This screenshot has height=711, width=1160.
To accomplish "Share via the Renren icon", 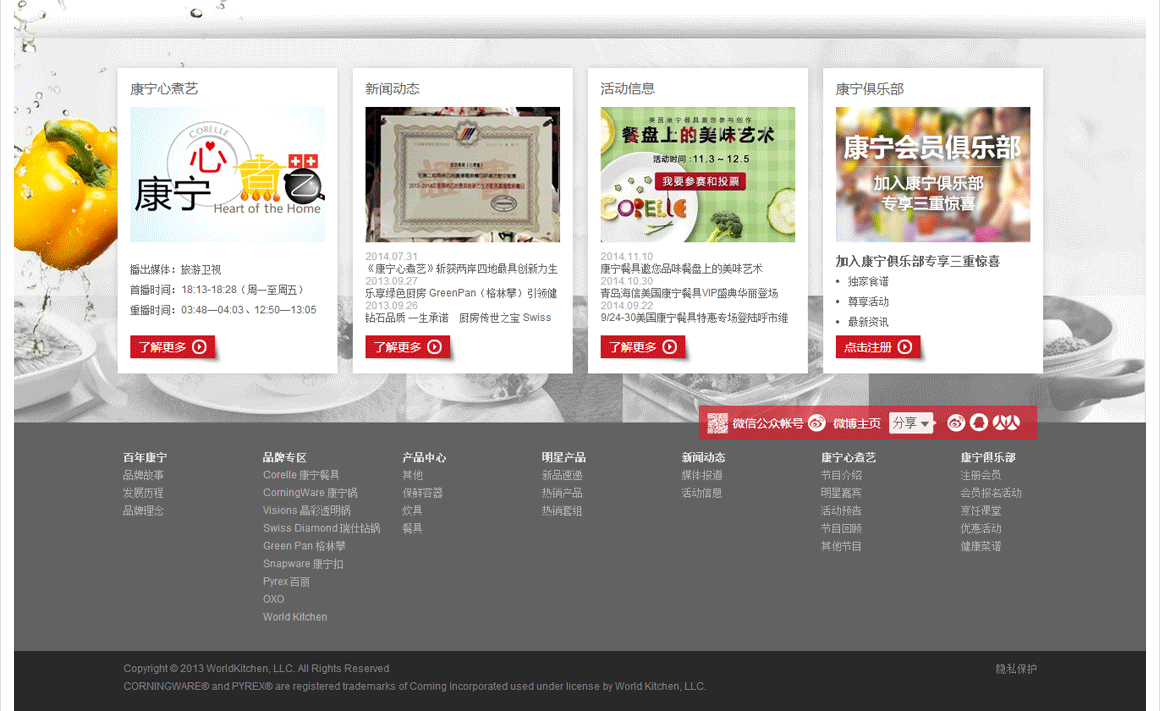I will 1006,422.
